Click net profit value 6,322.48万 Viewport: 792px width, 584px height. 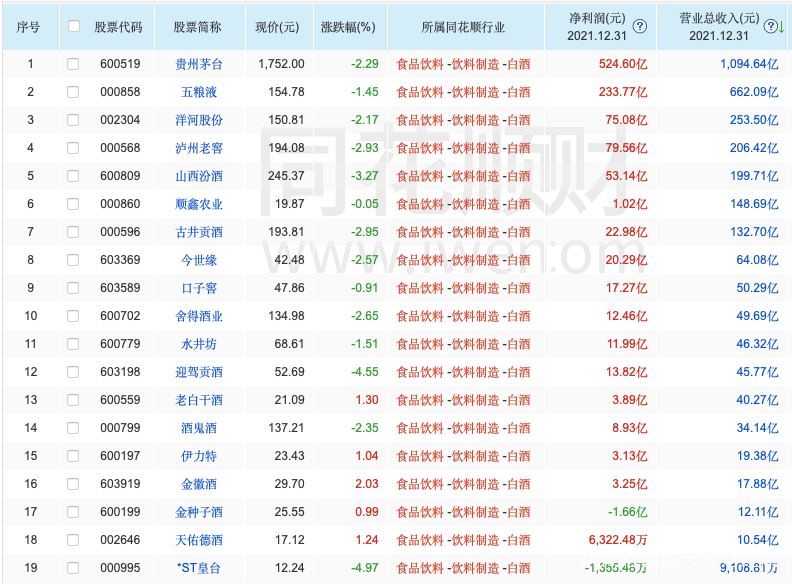618,540
